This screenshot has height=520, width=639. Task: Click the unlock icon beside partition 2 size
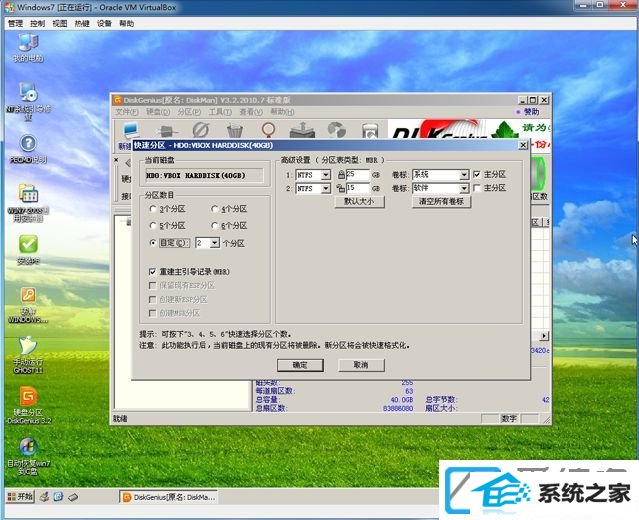341,188
